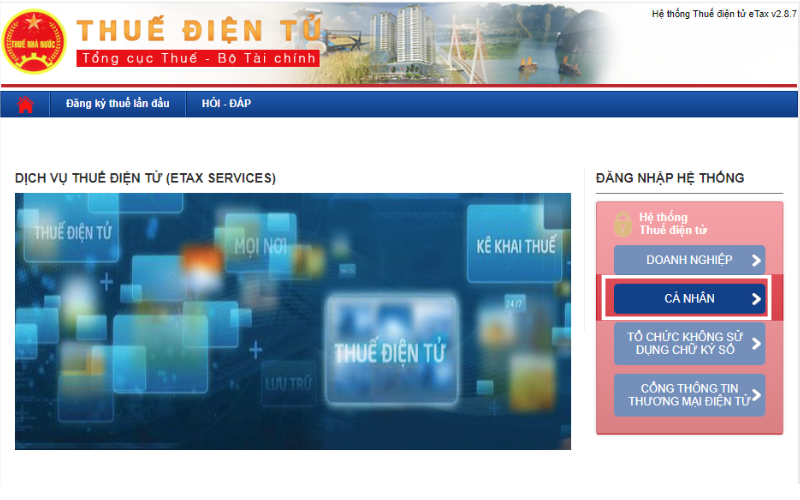
Task: Click the THUẾ ĐIỆN TỬ header title
Action: pyautogui.click(x=199, y=30)
